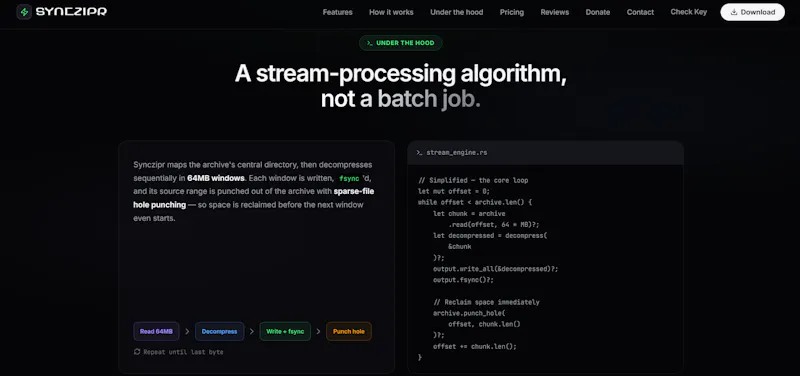Click the '// Reclaim space immediately' comment
Screen dimensions: 800x376
pyautogui.click(x=486, y=302)
